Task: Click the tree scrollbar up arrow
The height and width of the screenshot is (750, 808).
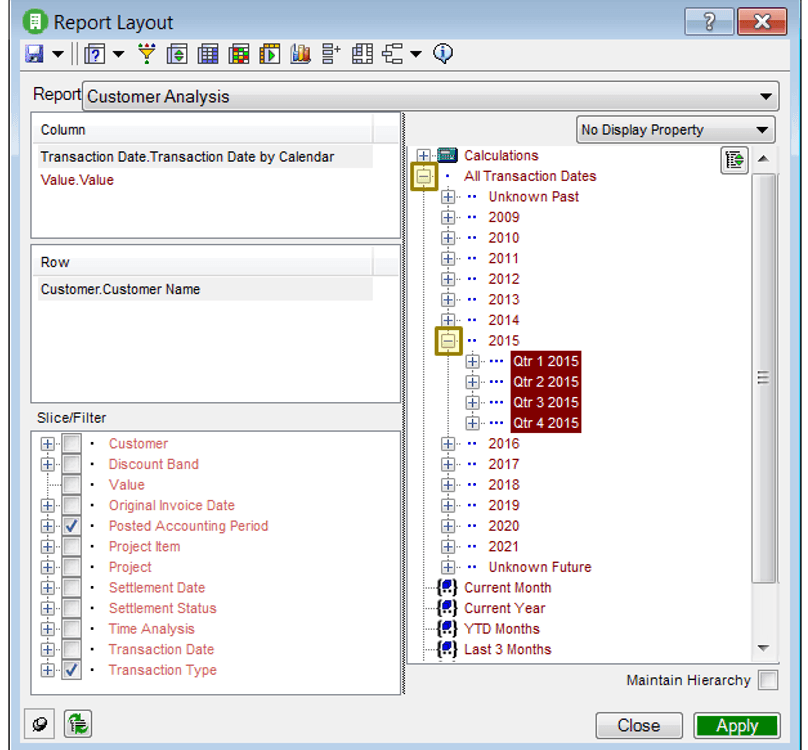Action: coord(764,159)
